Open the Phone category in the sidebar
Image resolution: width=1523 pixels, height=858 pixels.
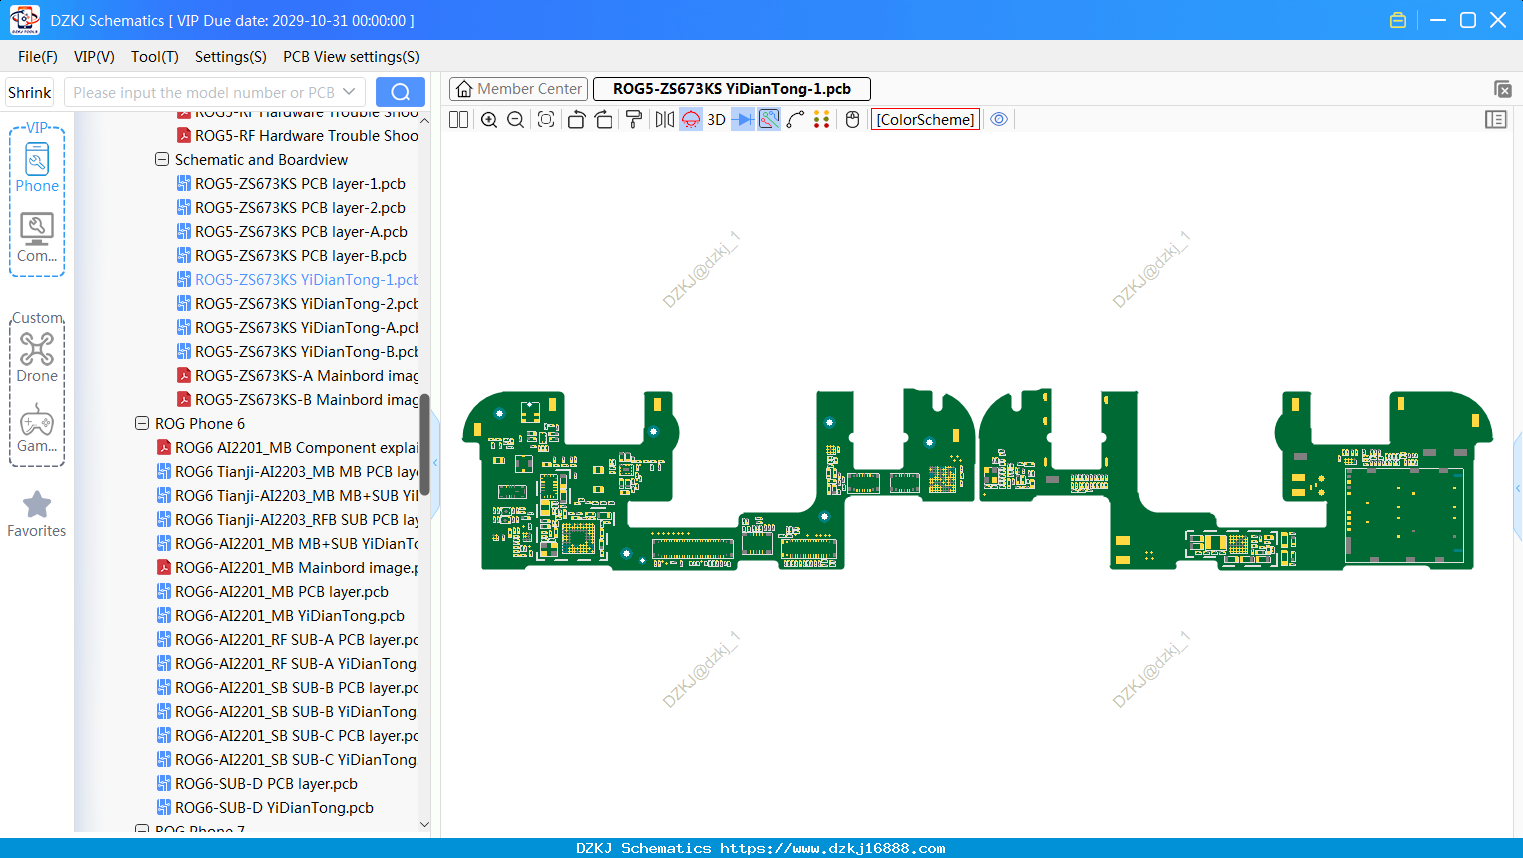37,168
